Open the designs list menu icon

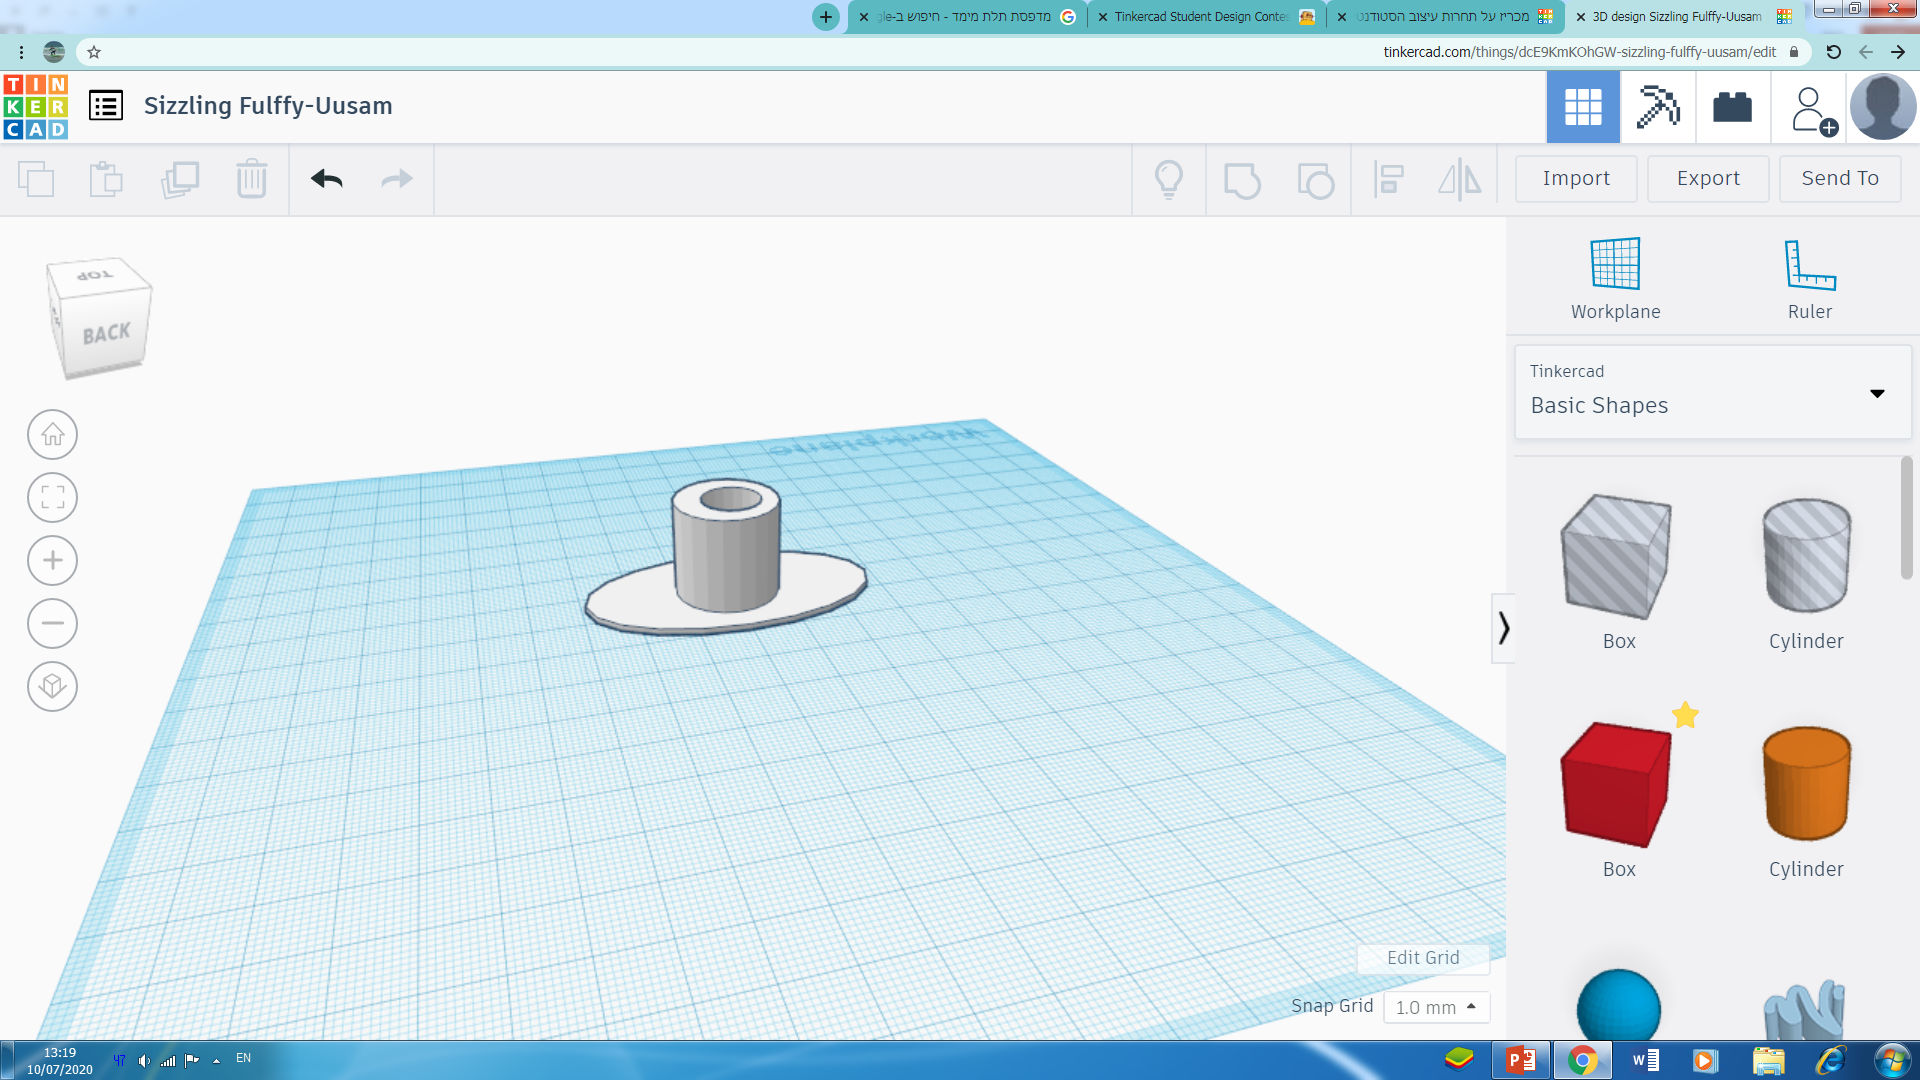point(106,105)
